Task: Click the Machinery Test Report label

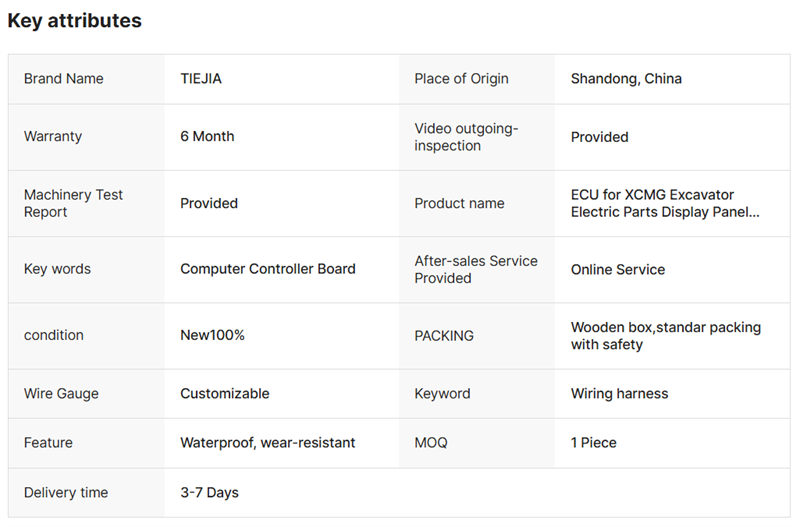Action: point(73,203)
